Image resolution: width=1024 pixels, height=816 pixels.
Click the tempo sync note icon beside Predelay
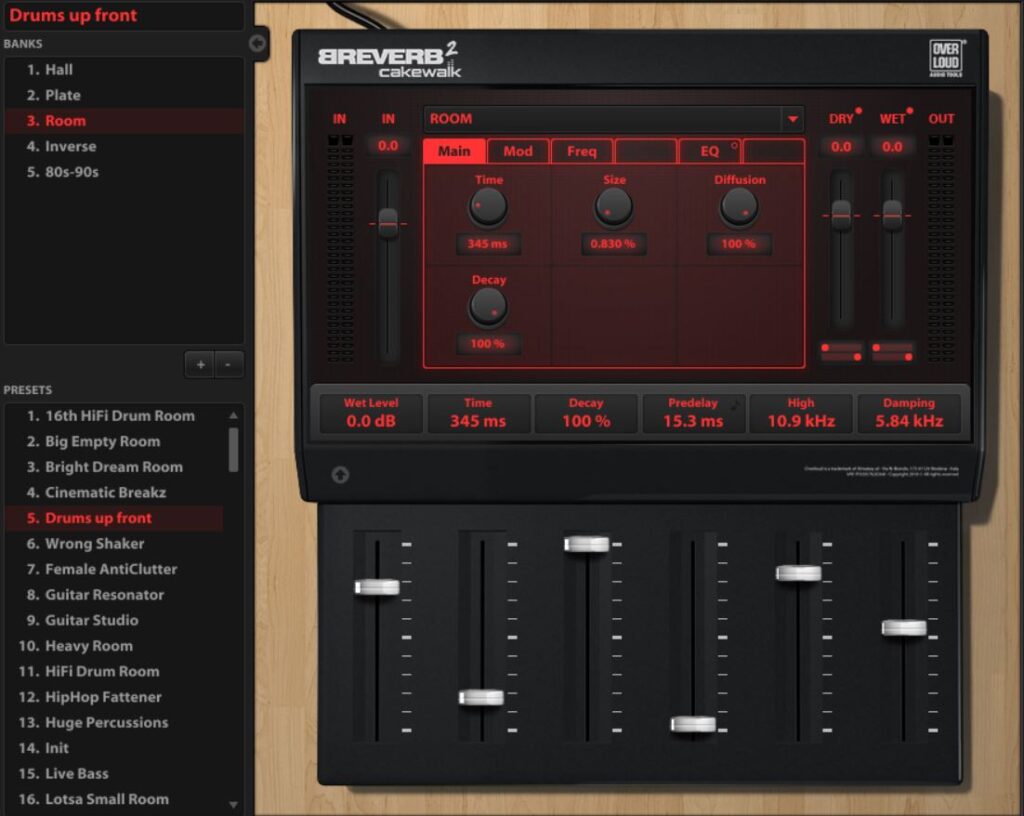pyautogui.click(x=736, y=403)
